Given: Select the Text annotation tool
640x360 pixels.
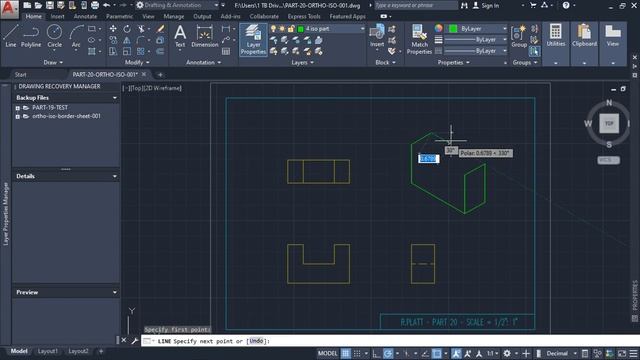Looking at the screenshot, I should click(x=180, y=36).
